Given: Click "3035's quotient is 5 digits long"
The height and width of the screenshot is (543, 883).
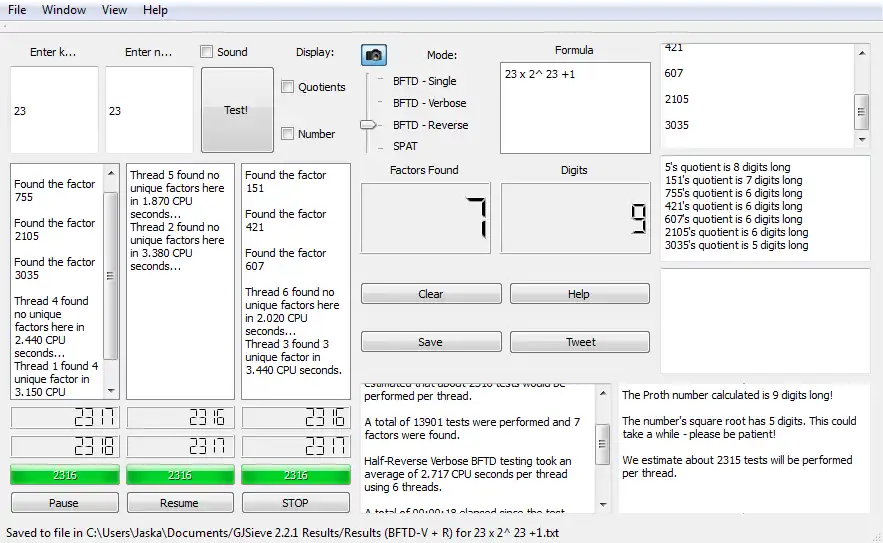Looking at the screenshot, I should tap(737, 245).
